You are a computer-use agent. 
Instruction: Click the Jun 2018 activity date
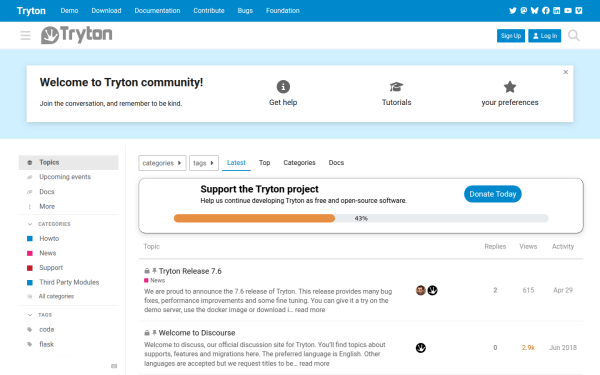click(x=563, y=348)
